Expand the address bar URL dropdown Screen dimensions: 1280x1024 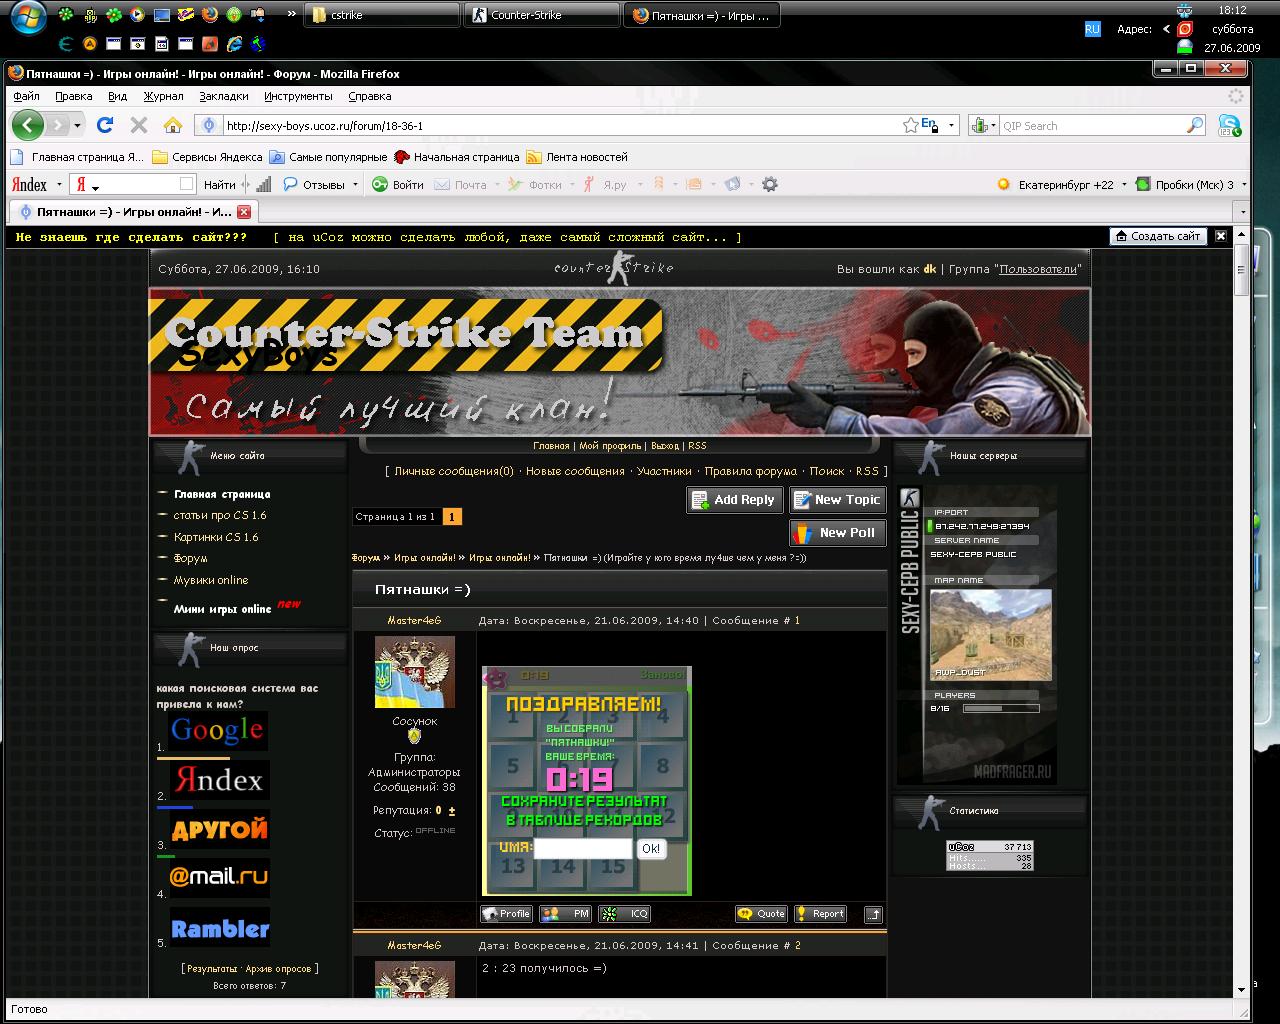[x=952, y=125]
